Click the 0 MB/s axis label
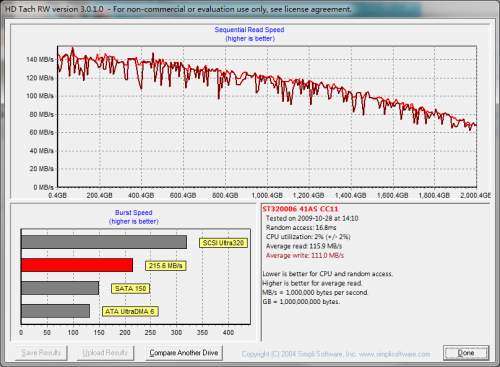This screenshot has height=367, width=500. 43,187
